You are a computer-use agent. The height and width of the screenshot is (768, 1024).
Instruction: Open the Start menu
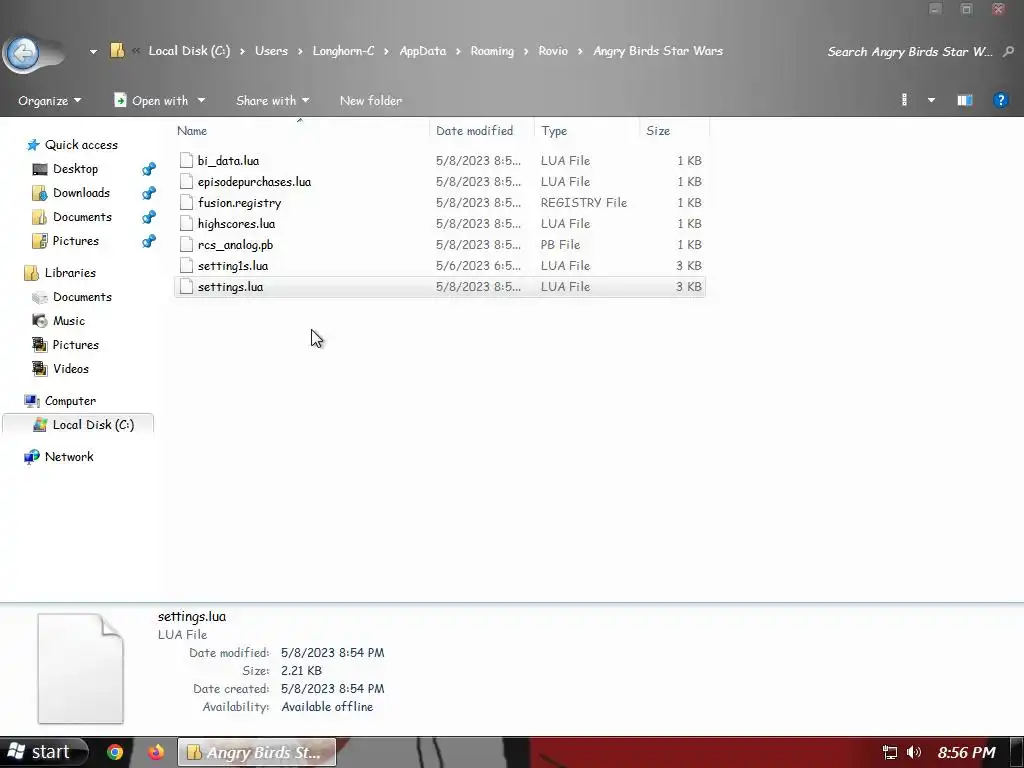(44, 752)
